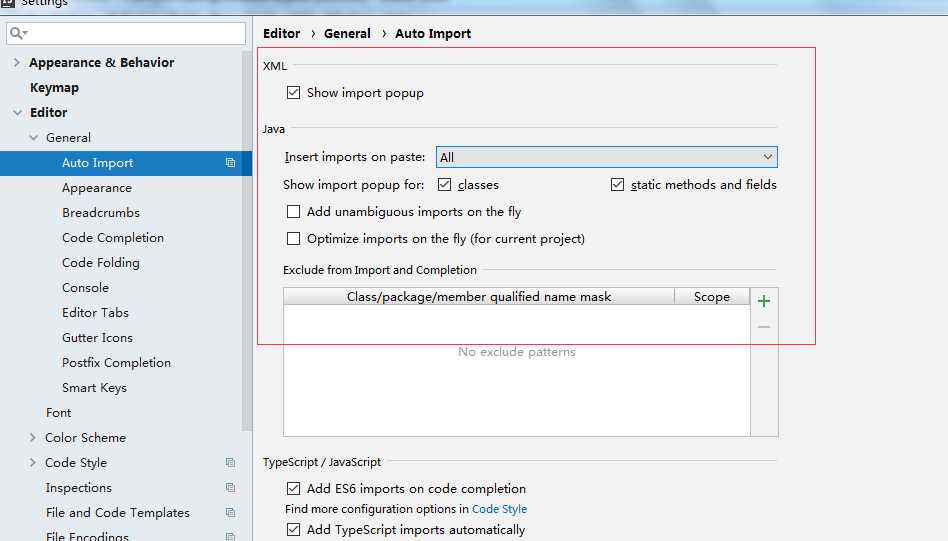Toggle the classes import popup checkbox
Image resolution: width=948 pixels, height=541 pixels.
pyautogui.click(x=444, y=184)
